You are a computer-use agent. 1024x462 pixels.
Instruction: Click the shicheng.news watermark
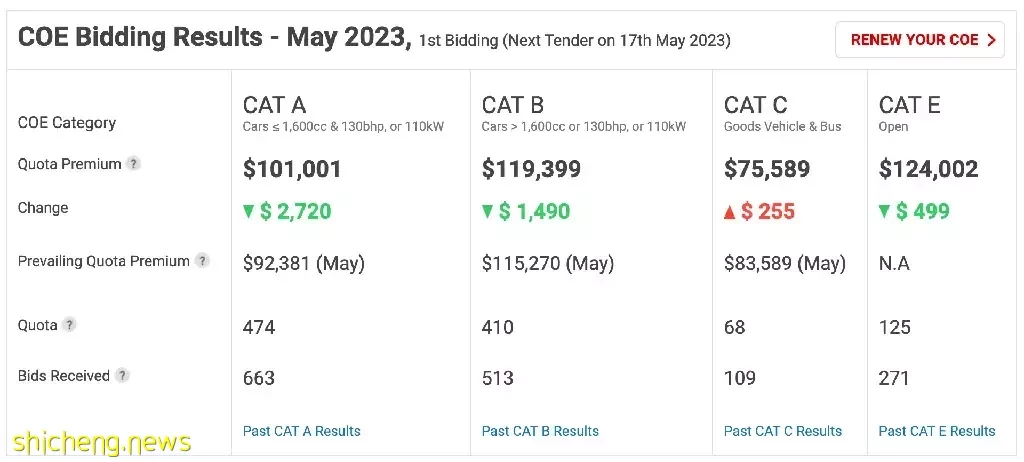point(102,443)
